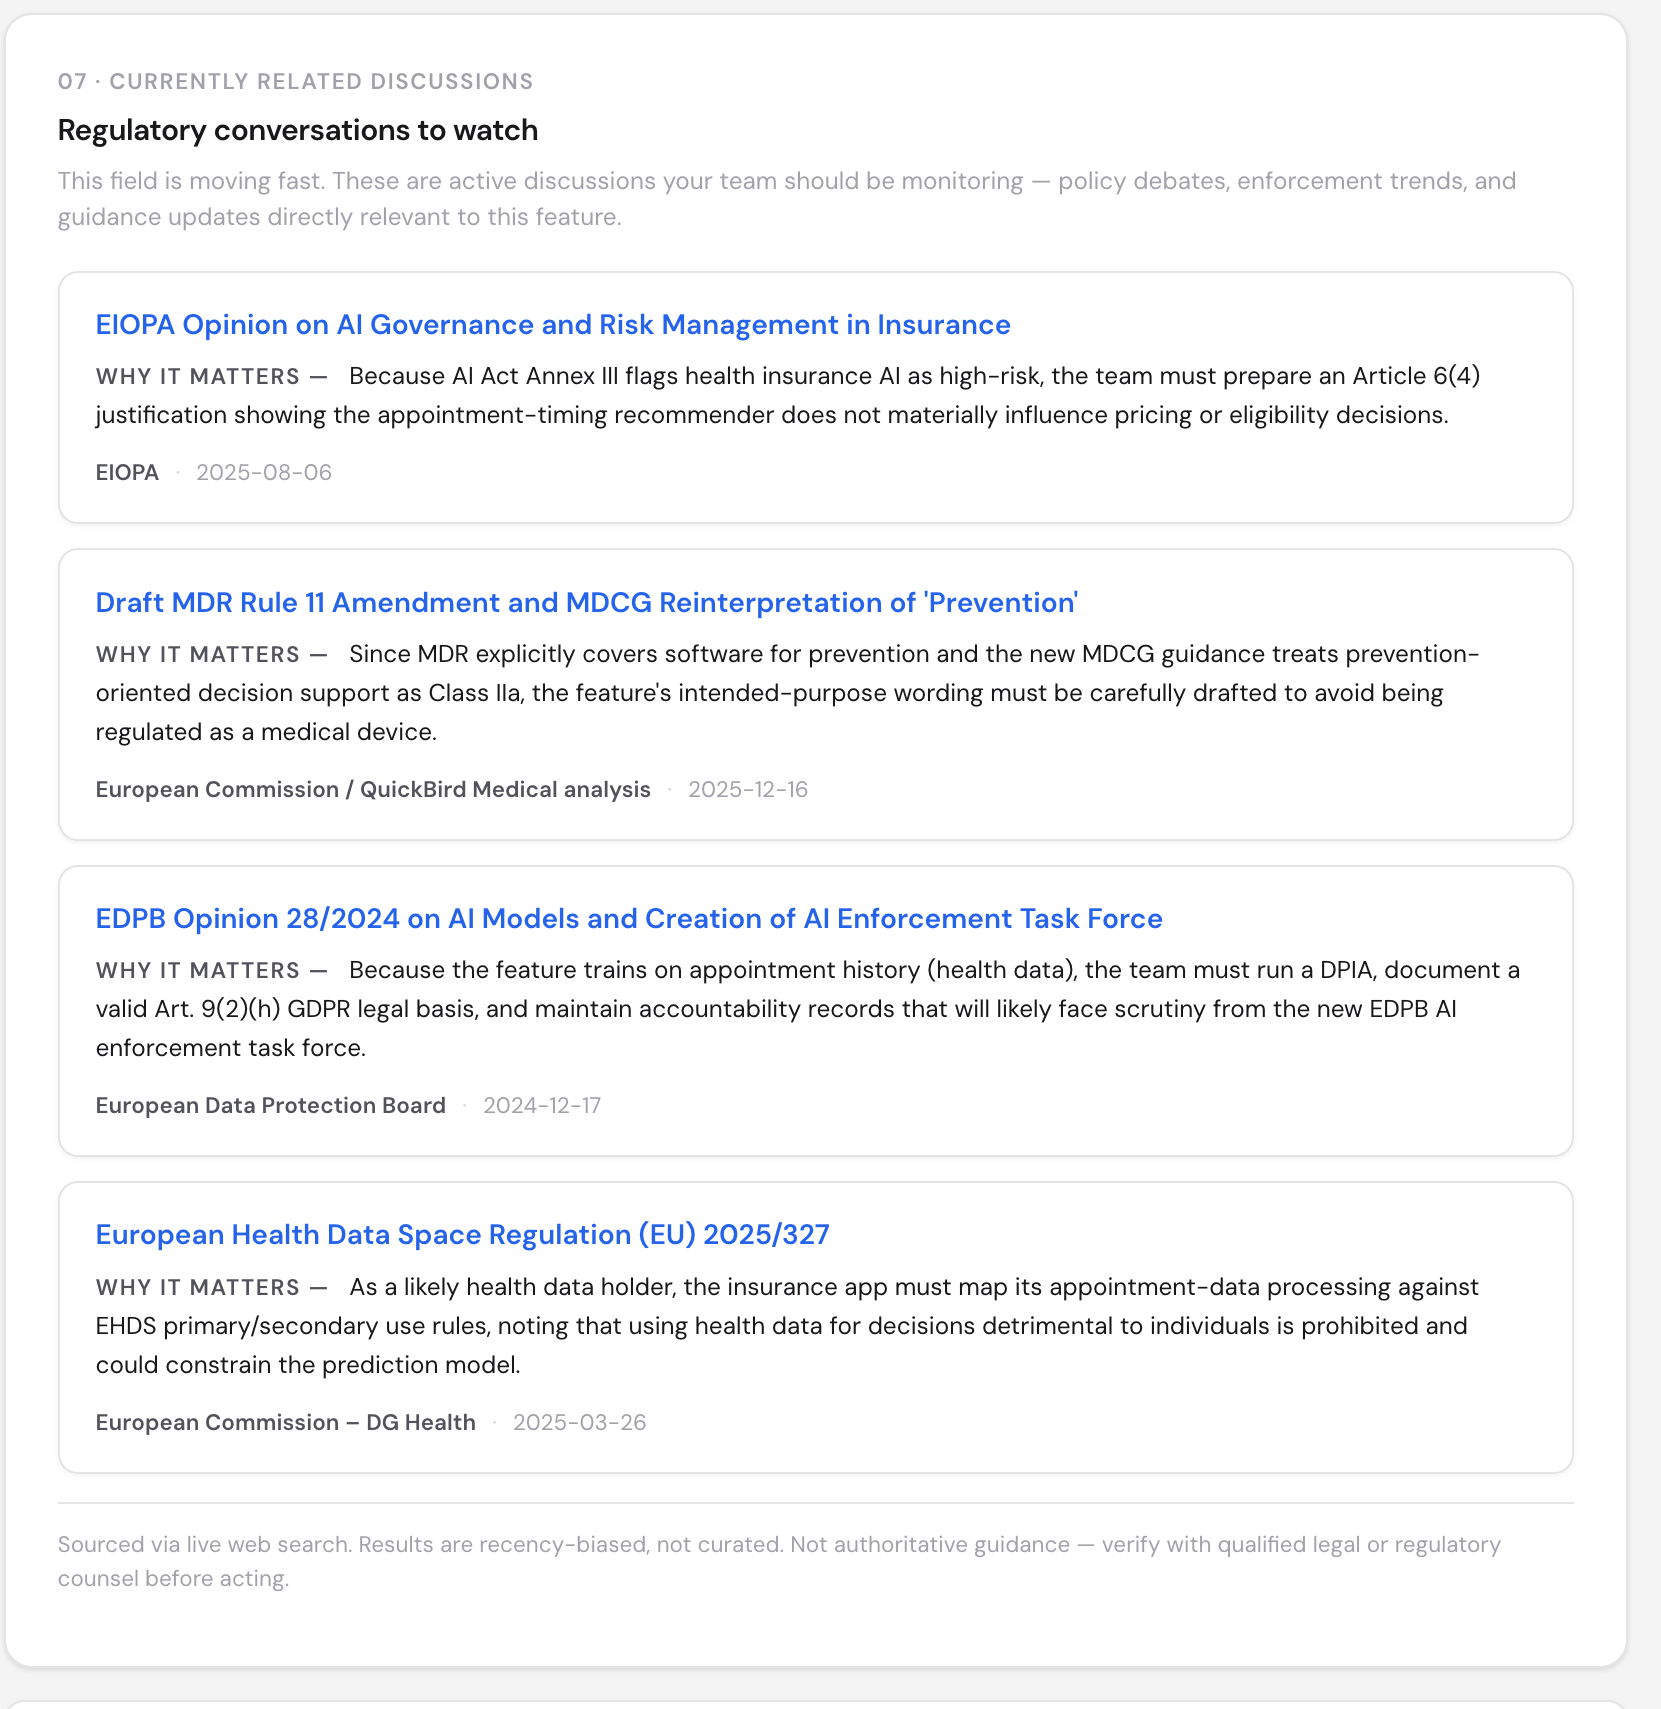This screenshot has width=1661, height=1709.
Task: Click the date "2025-03-26"
Action: pos(580,1423)
